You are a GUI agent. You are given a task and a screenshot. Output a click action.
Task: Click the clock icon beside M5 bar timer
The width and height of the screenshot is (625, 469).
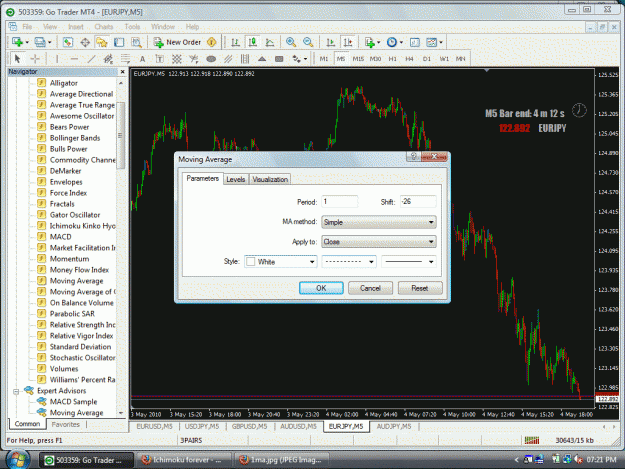[579, 110]
